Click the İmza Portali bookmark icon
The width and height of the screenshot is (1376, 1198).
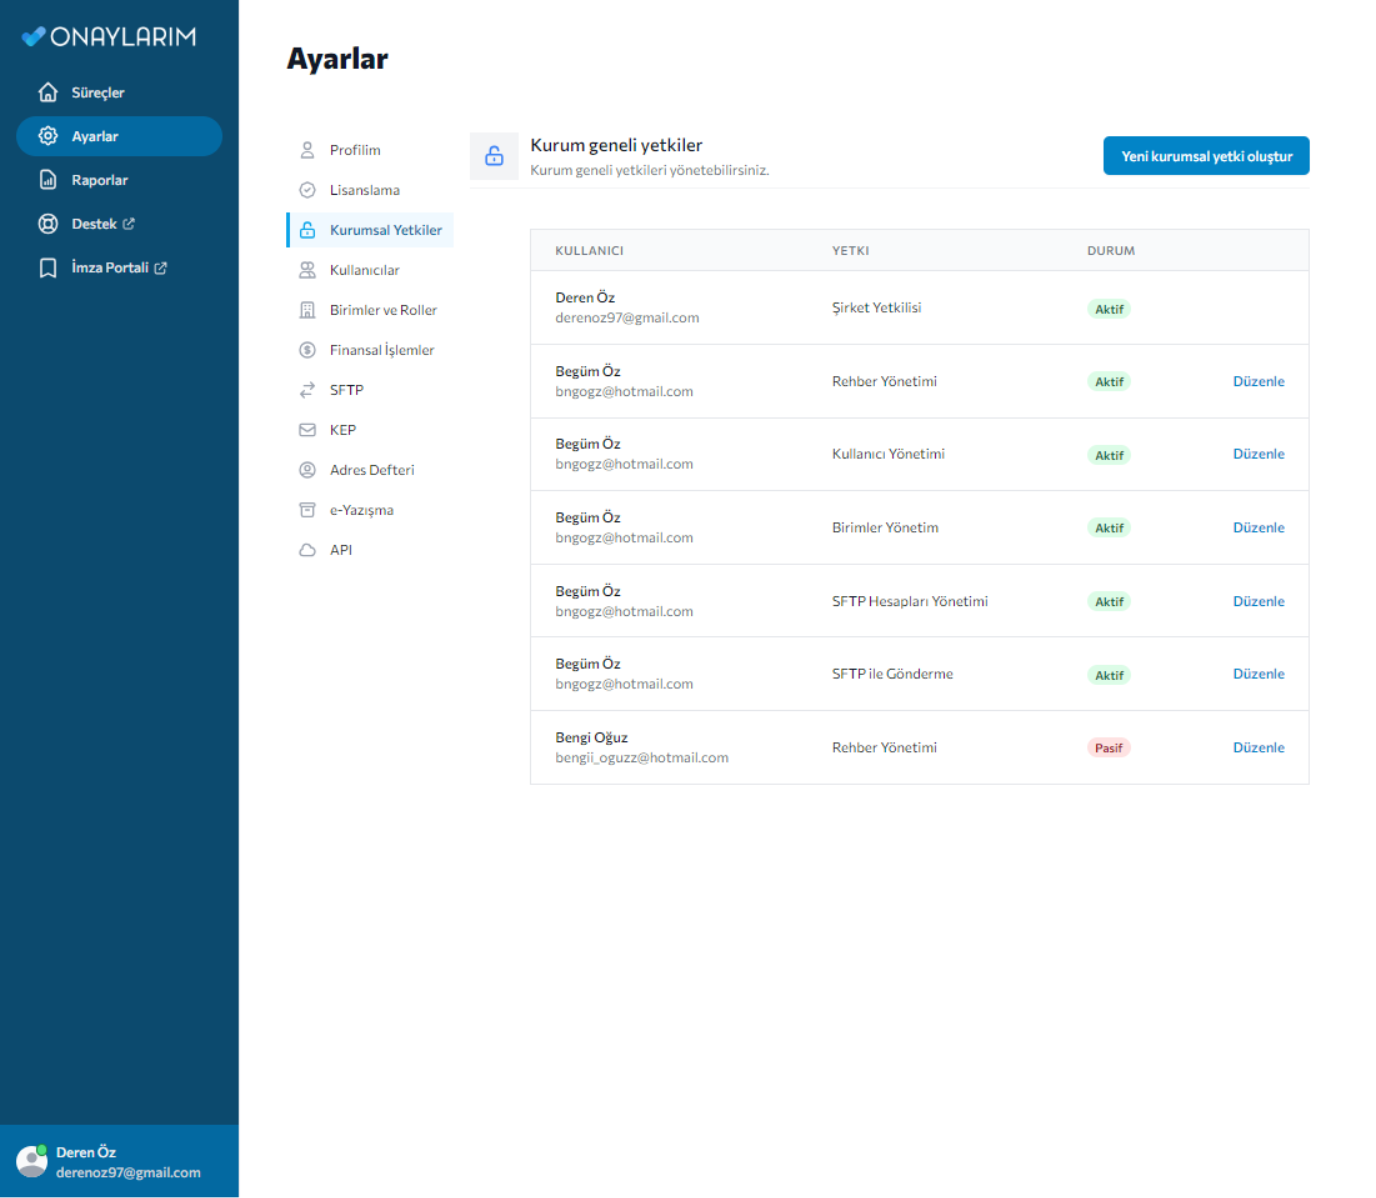(x=48, y=268)
